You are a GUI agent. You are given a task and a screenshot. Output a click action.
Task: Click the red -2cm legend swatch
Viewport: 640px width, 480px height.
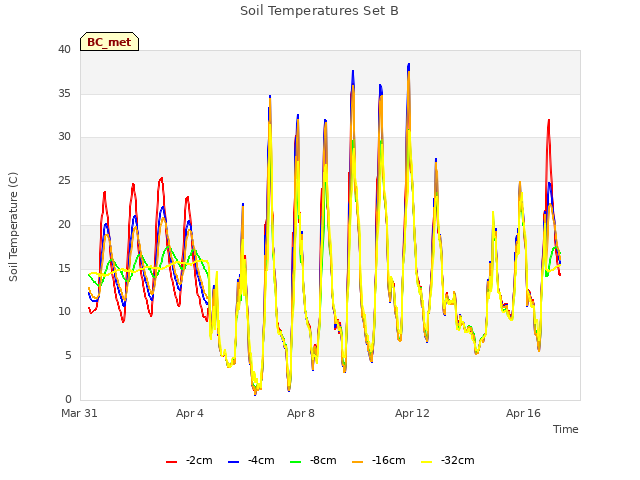click(171, 462)
